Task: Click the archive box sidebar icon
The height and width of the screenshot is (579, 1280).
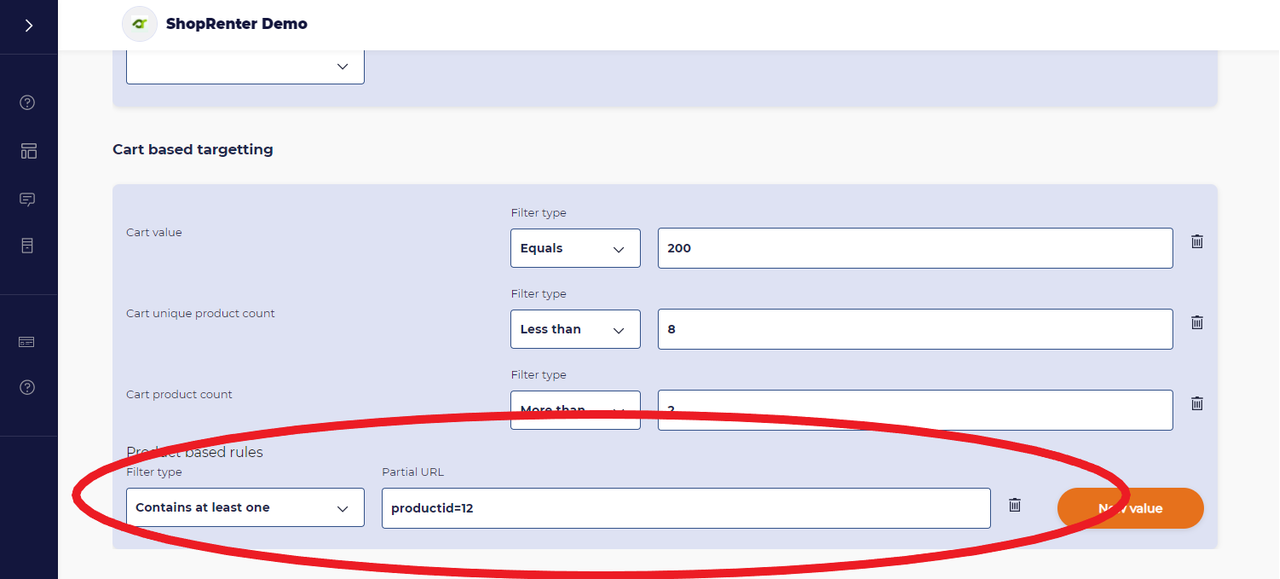Action: [x=28, y=245]
